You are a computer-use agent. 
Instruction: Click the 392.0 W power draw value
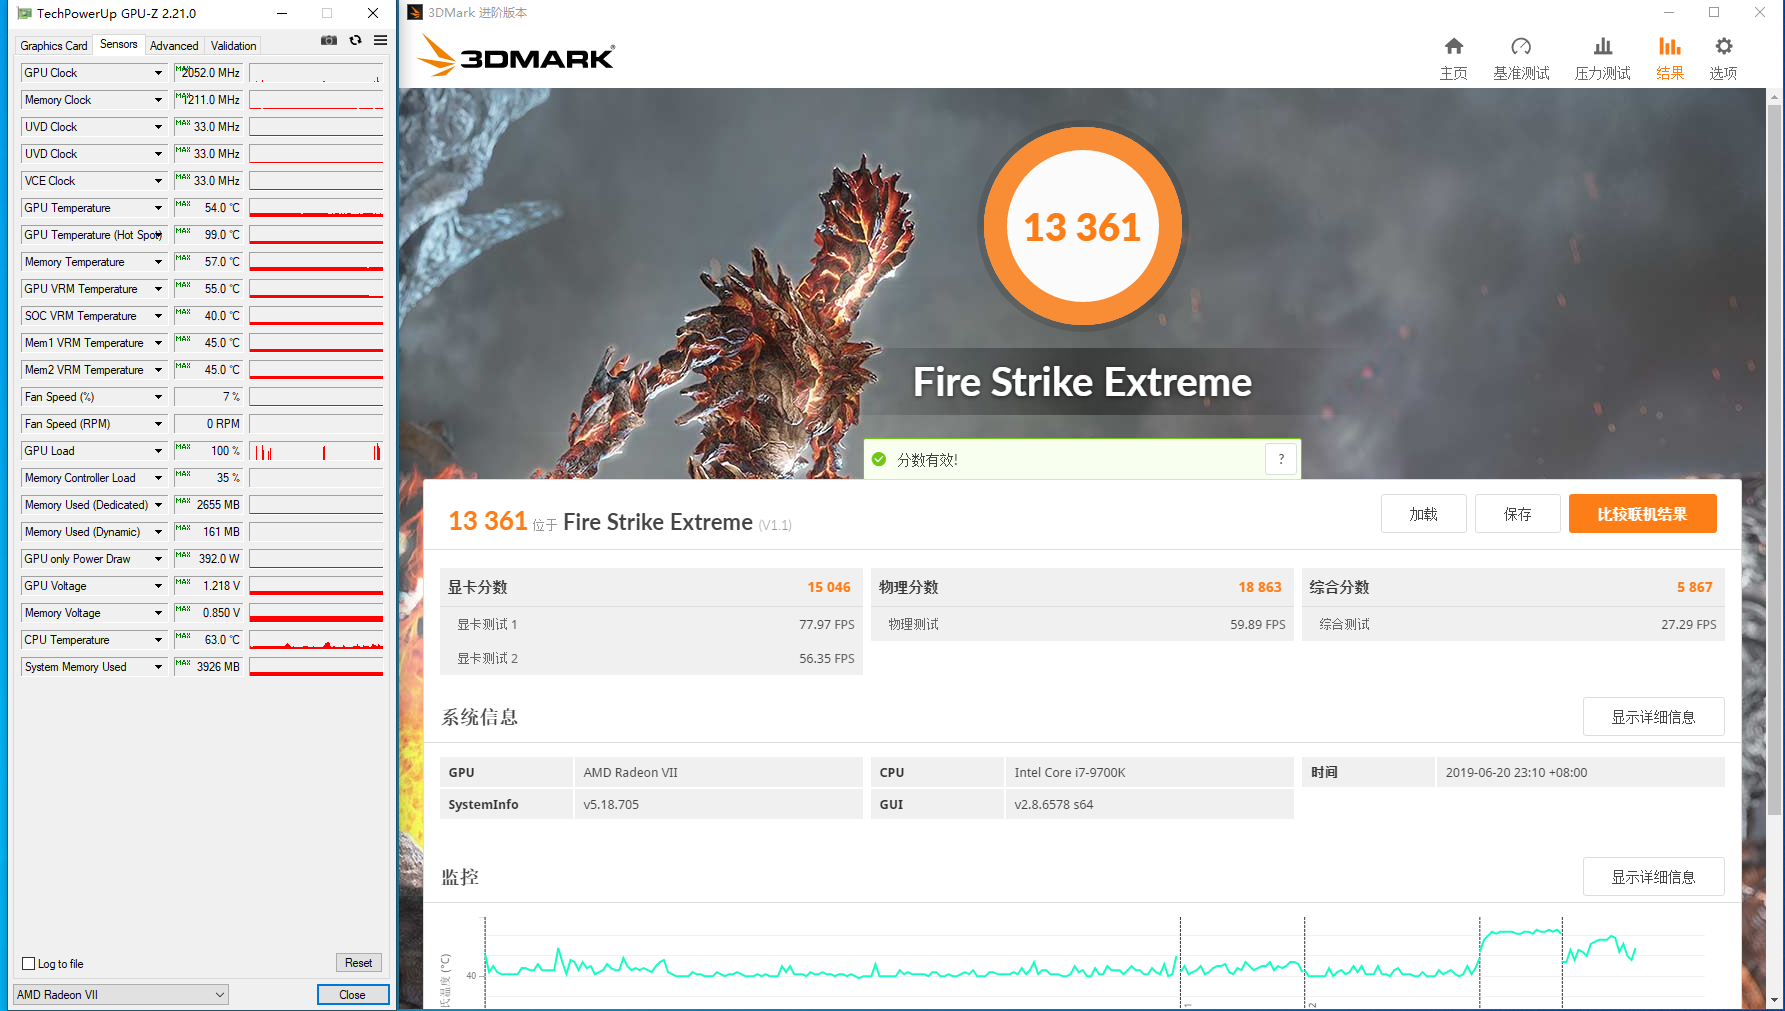(x=208, y=559)
